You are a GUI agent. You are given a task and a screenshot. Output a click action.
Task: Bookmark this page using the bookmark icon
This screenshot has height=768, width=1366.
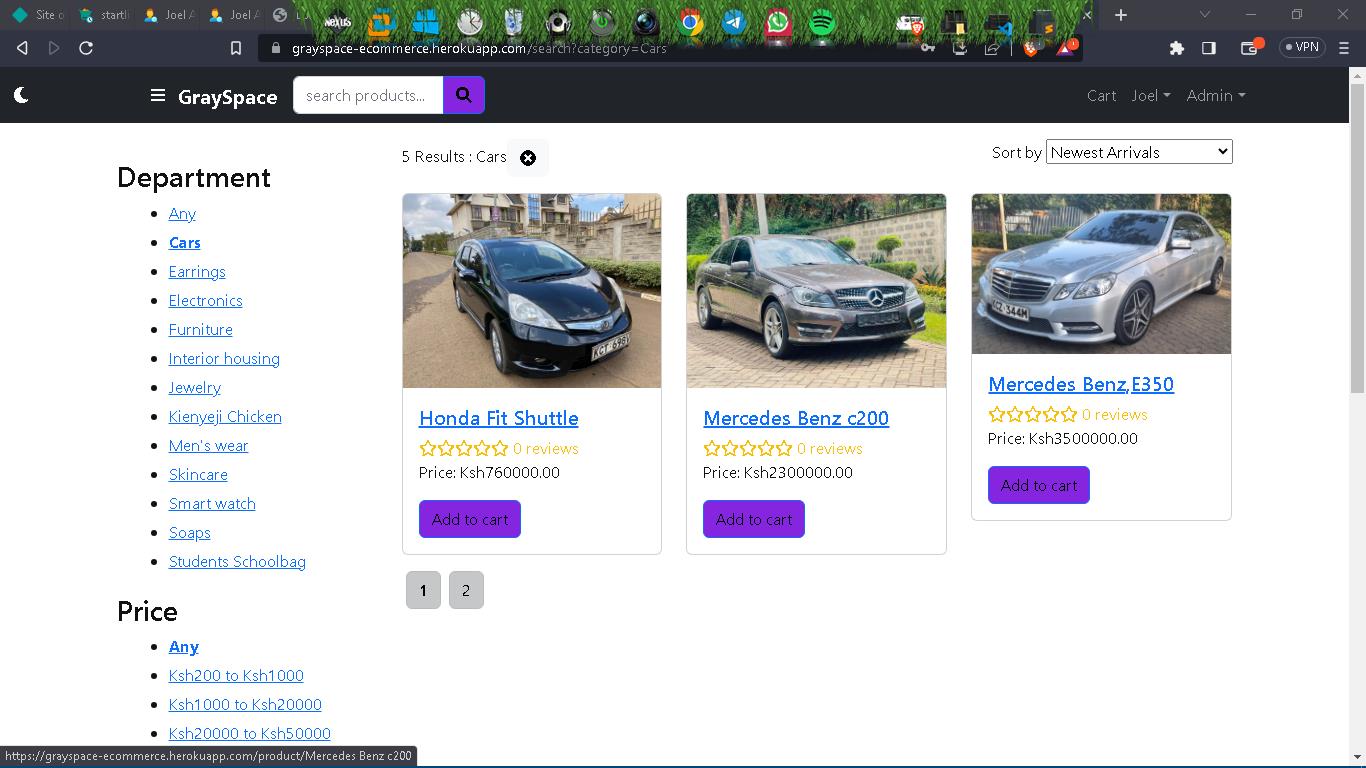pos(236,47)
